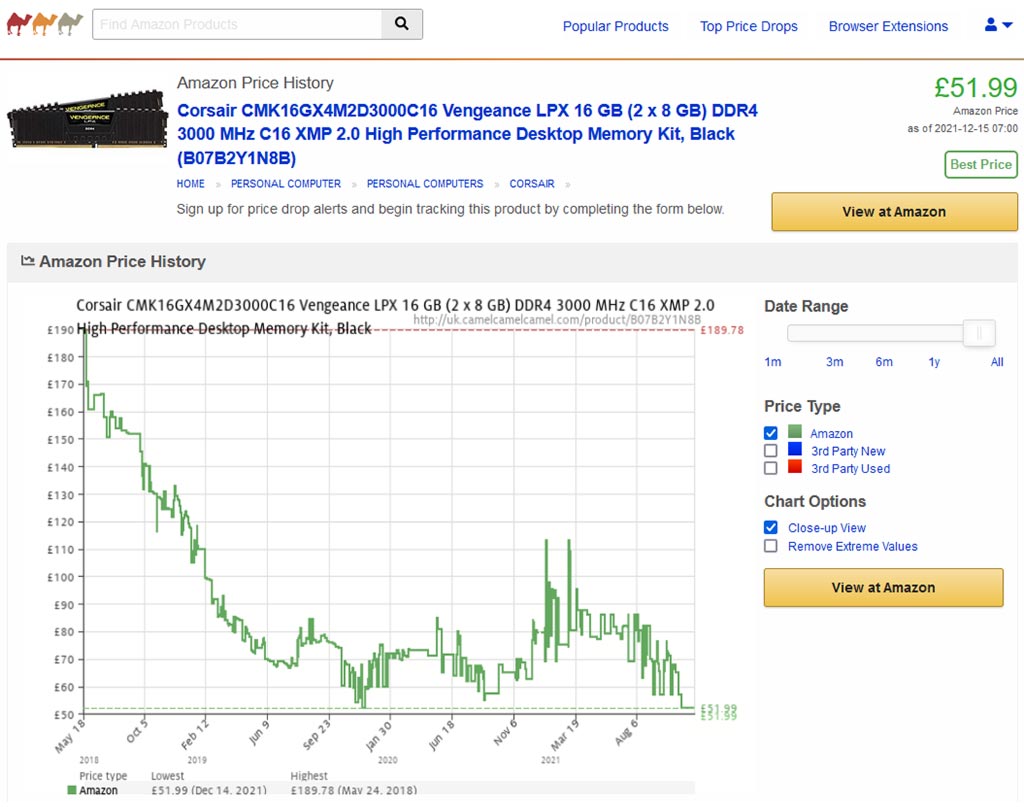The width and height of the screenshot is (1024, 807).
Task: Click the Date Range slider handle
Action: click(x=979, y=334)
